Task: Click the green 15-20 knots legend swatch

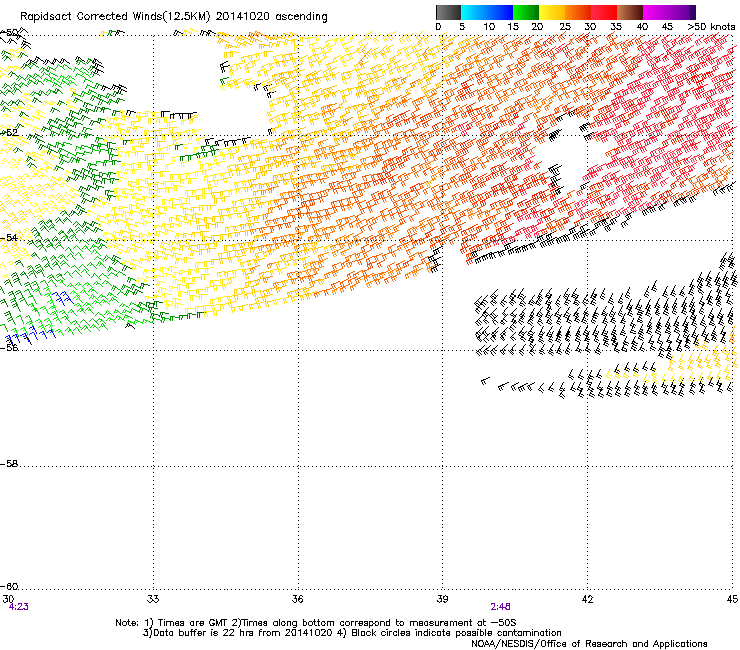Action: coord(526,12)
